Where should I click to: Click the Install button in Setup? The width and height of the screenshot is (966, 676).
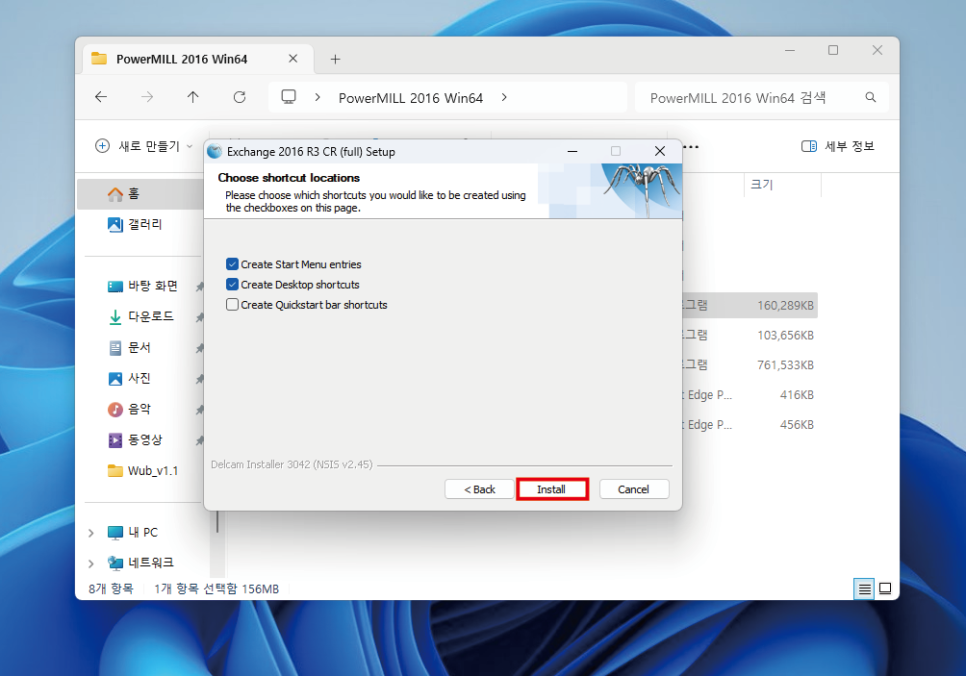pos(551,489)
